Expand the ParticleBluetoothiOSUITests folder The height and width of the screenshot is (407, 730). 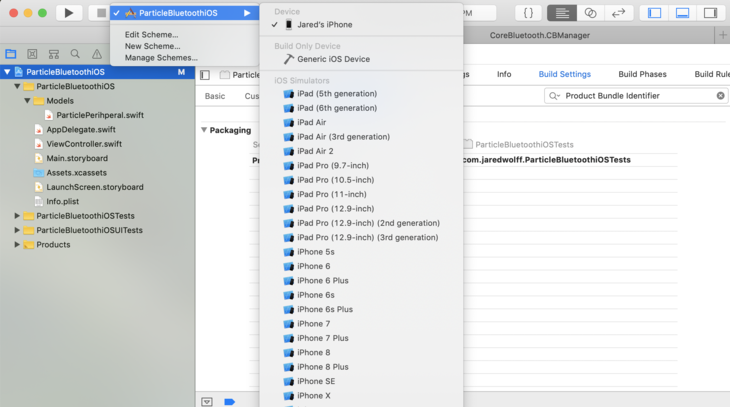(17, 230)
